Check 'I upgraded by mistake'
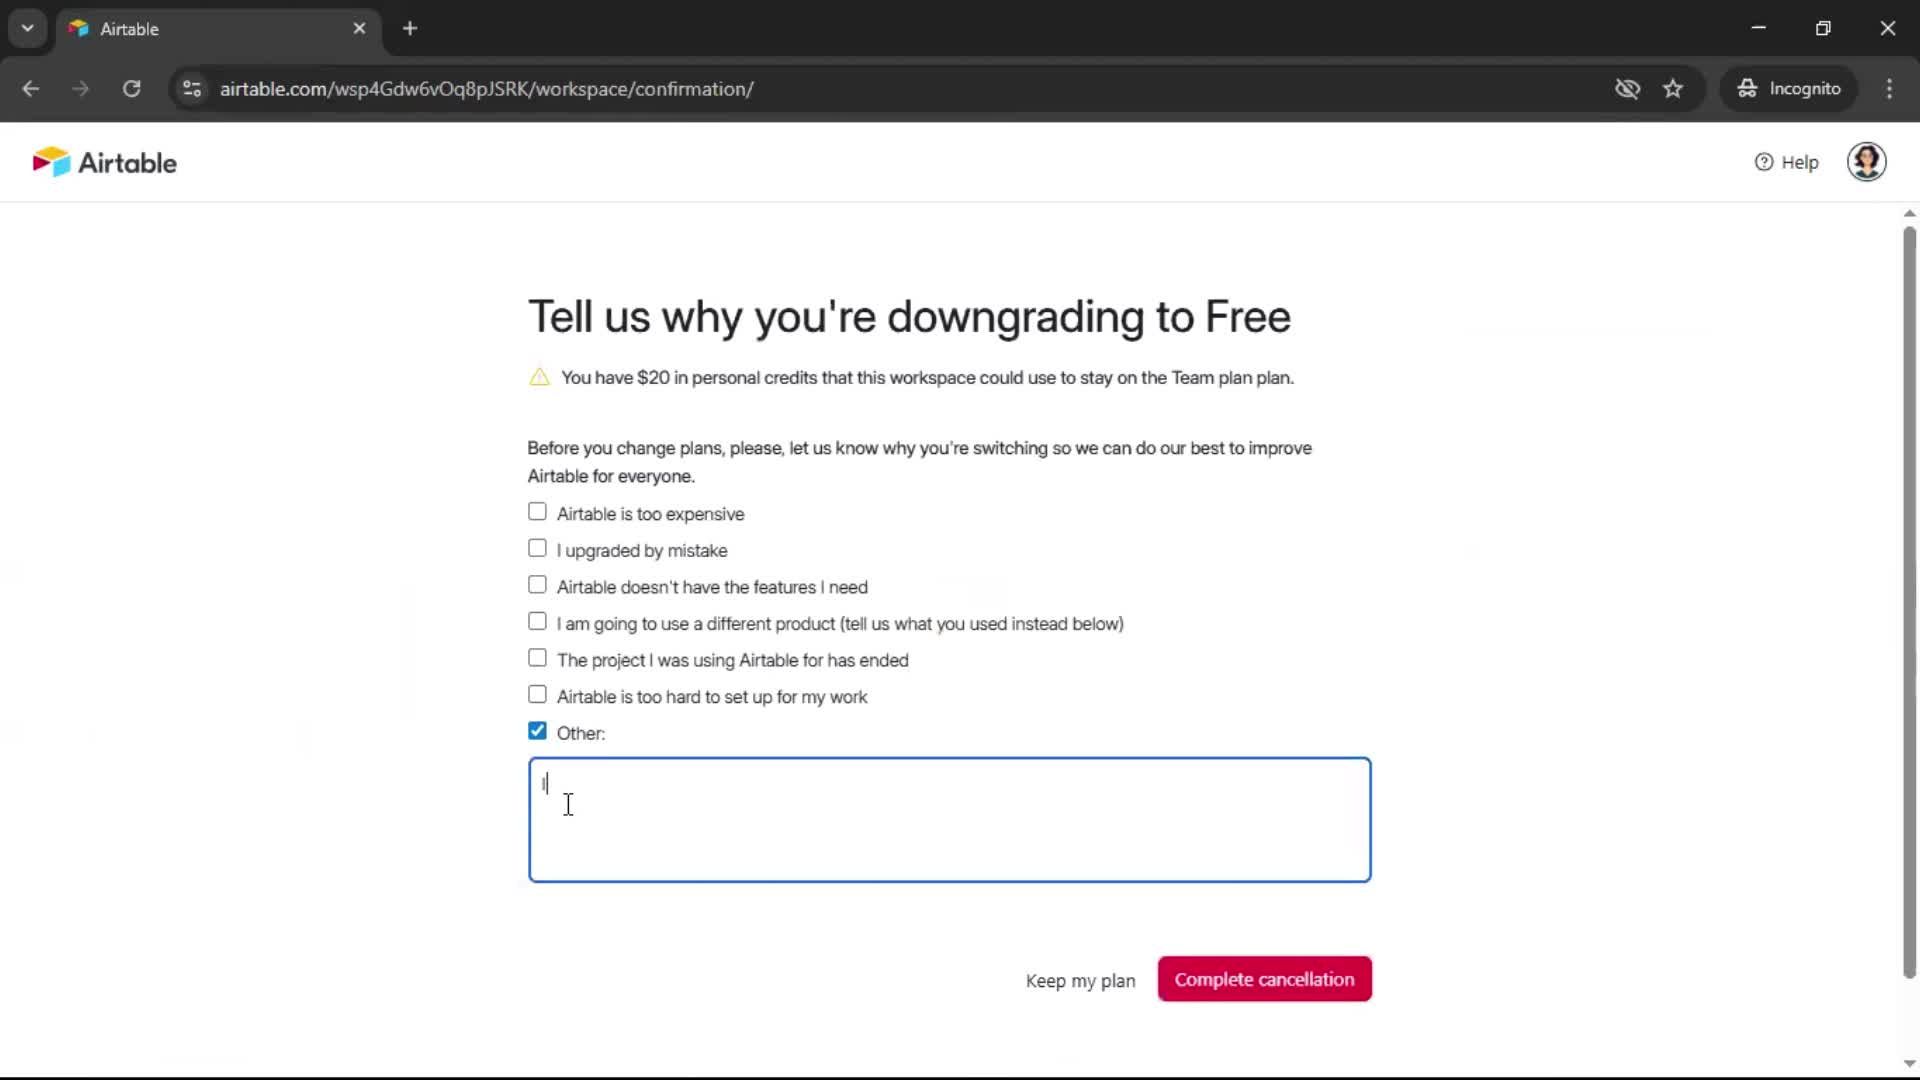The image size is (1920, 1080). (537, 549)
